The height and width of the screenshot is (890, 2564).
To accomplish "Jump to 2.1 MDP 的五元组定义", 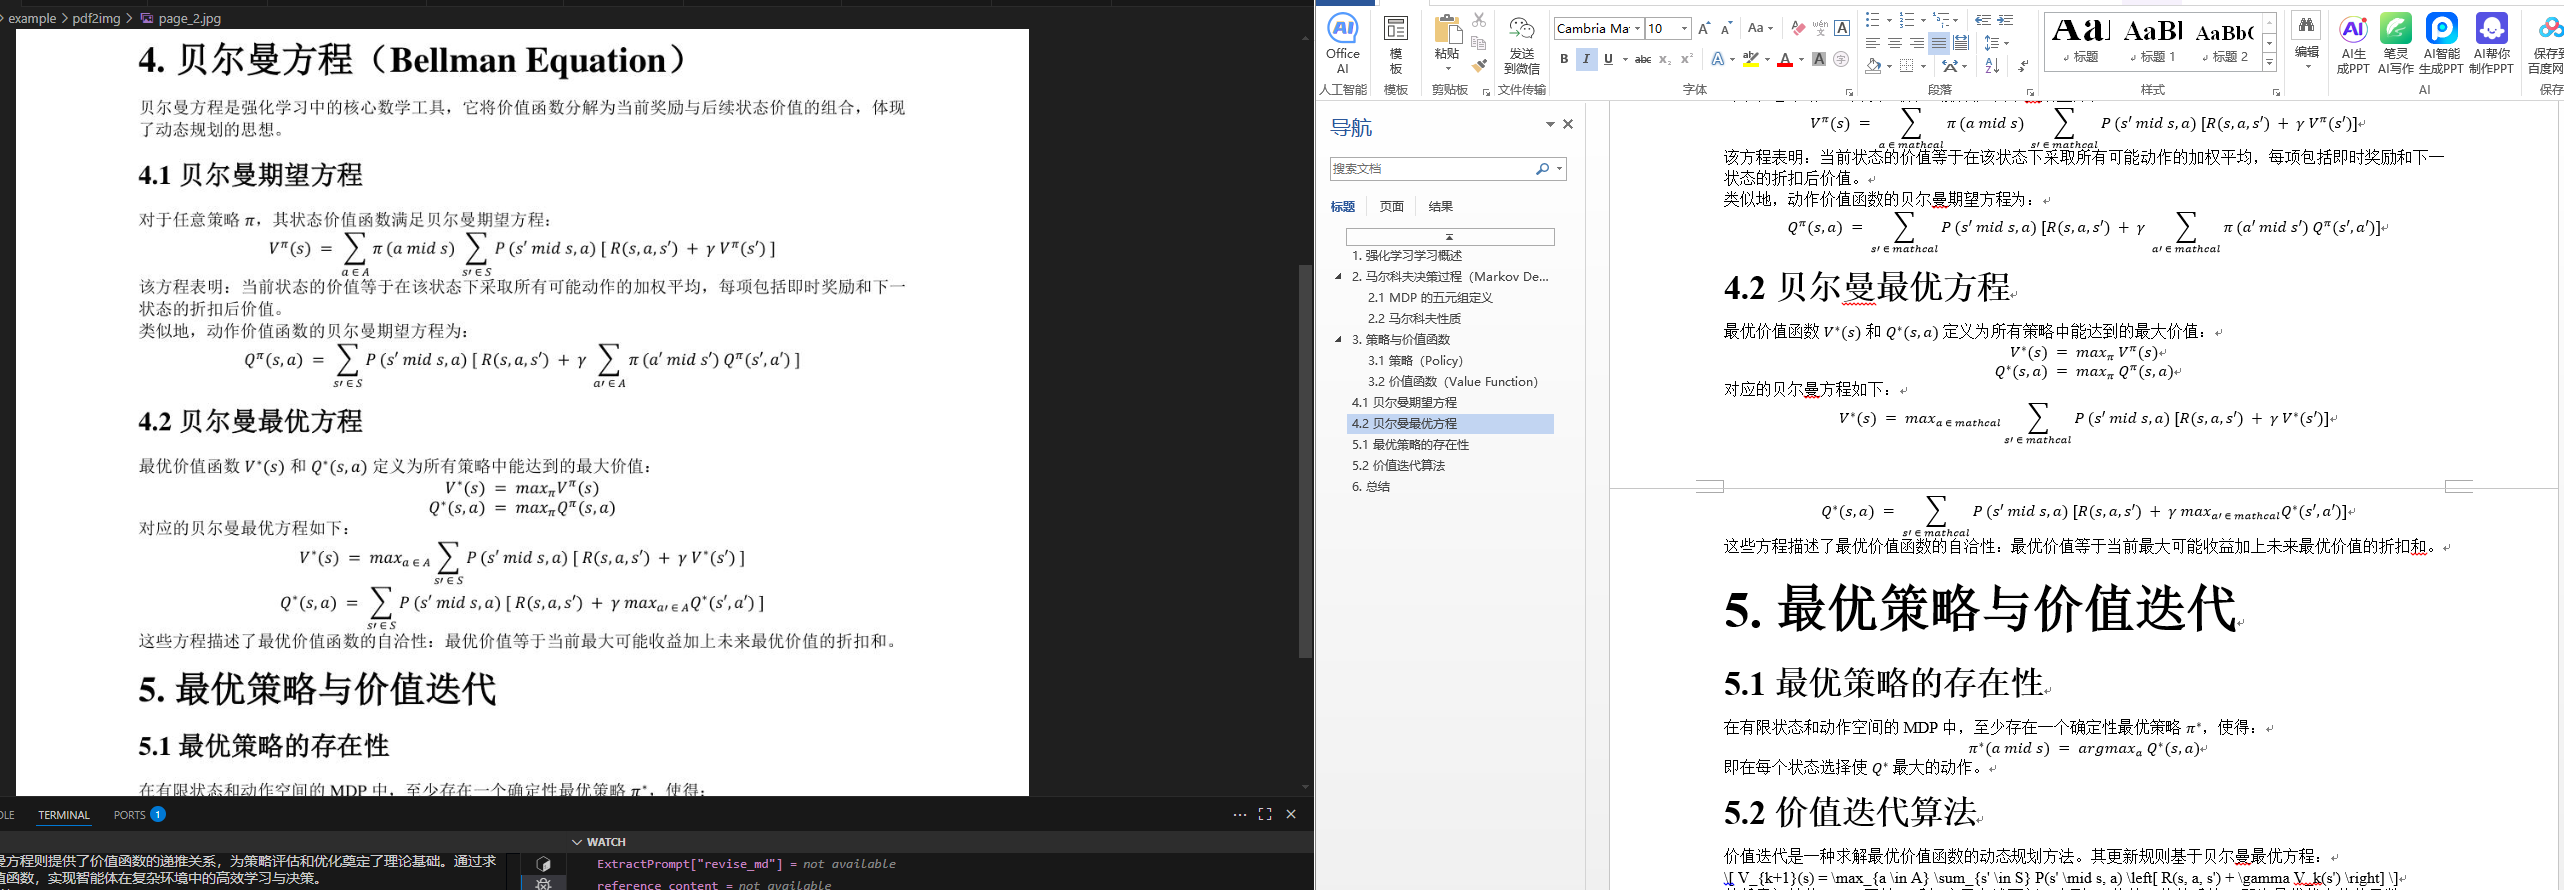I will (x=1430, y=298).
